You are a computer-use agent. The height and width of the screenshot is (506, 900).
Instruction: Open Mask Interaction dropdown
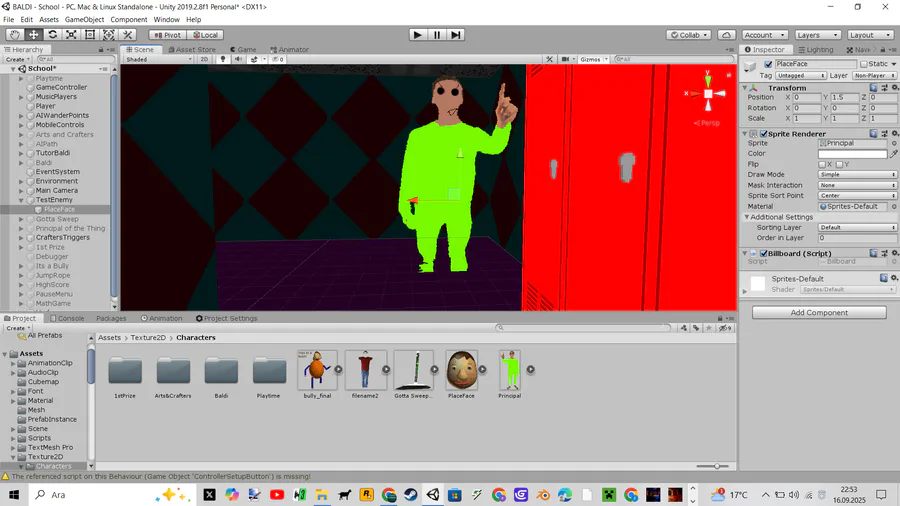857,185
